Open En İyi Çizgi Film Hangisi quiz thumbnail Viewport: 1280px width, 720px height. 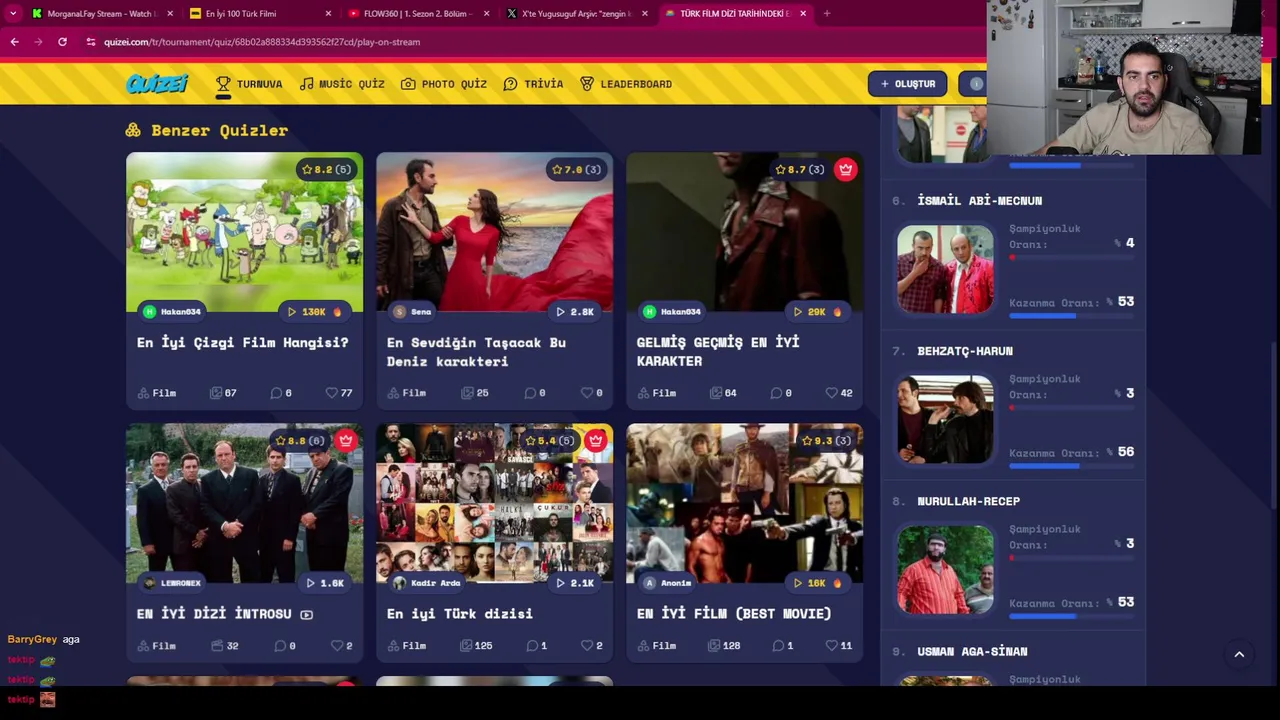[x=244, y=232]
